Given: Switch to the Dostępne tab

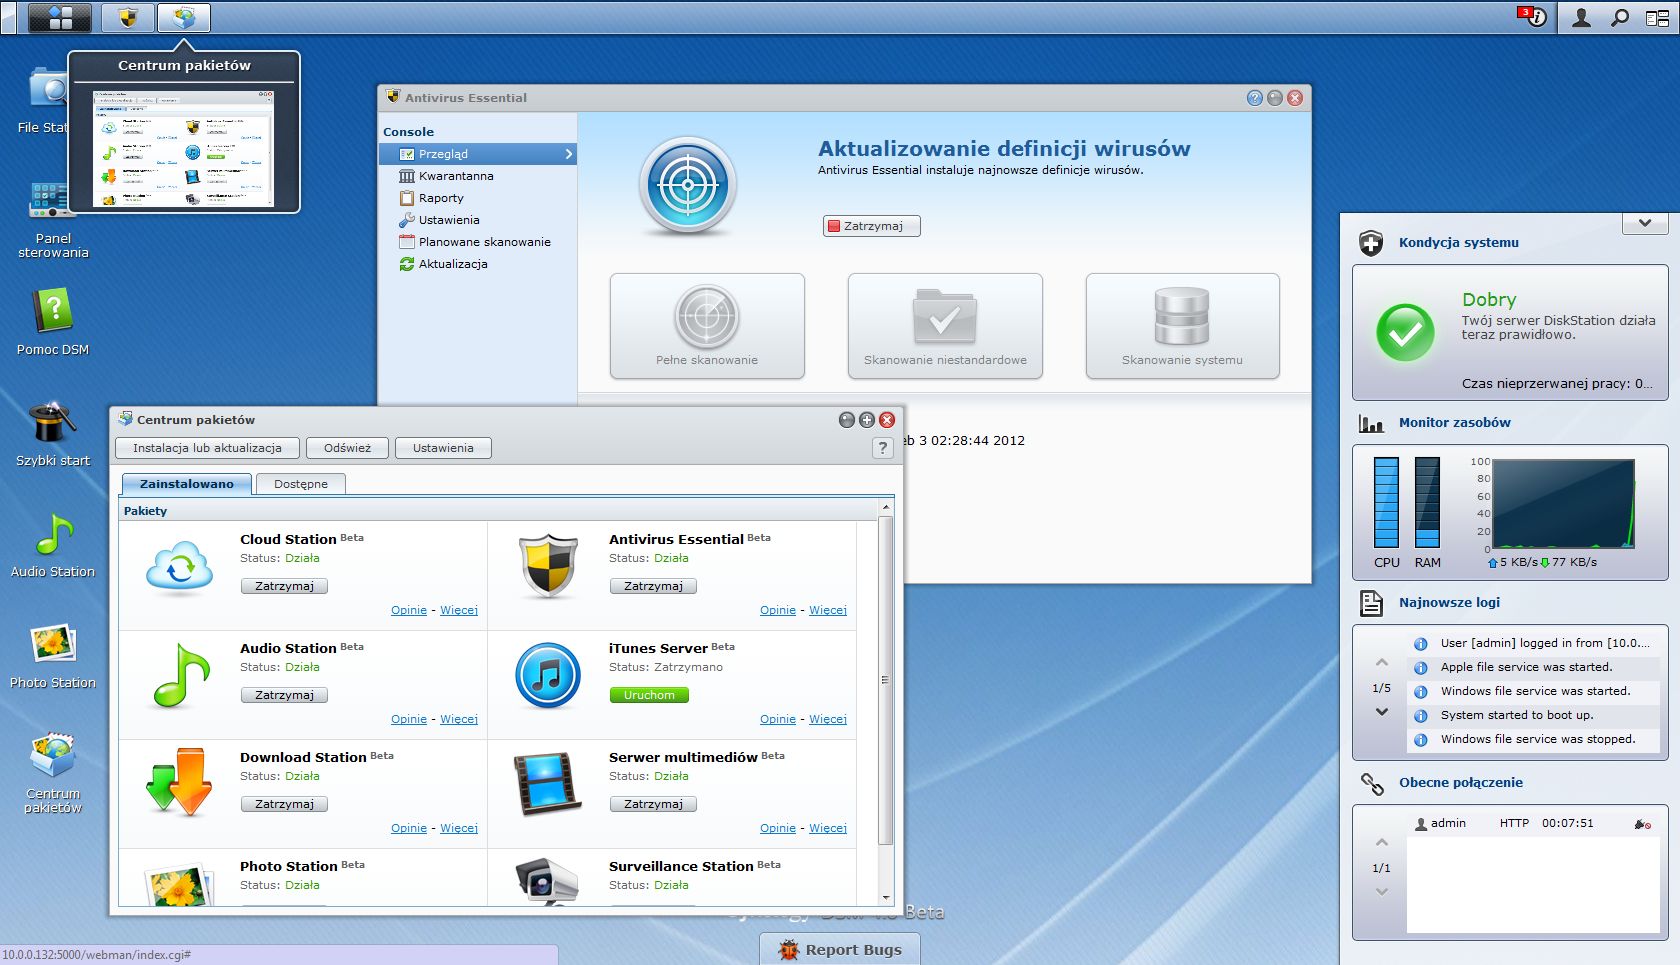Looking at the screenshot, I should coord(301,484).
